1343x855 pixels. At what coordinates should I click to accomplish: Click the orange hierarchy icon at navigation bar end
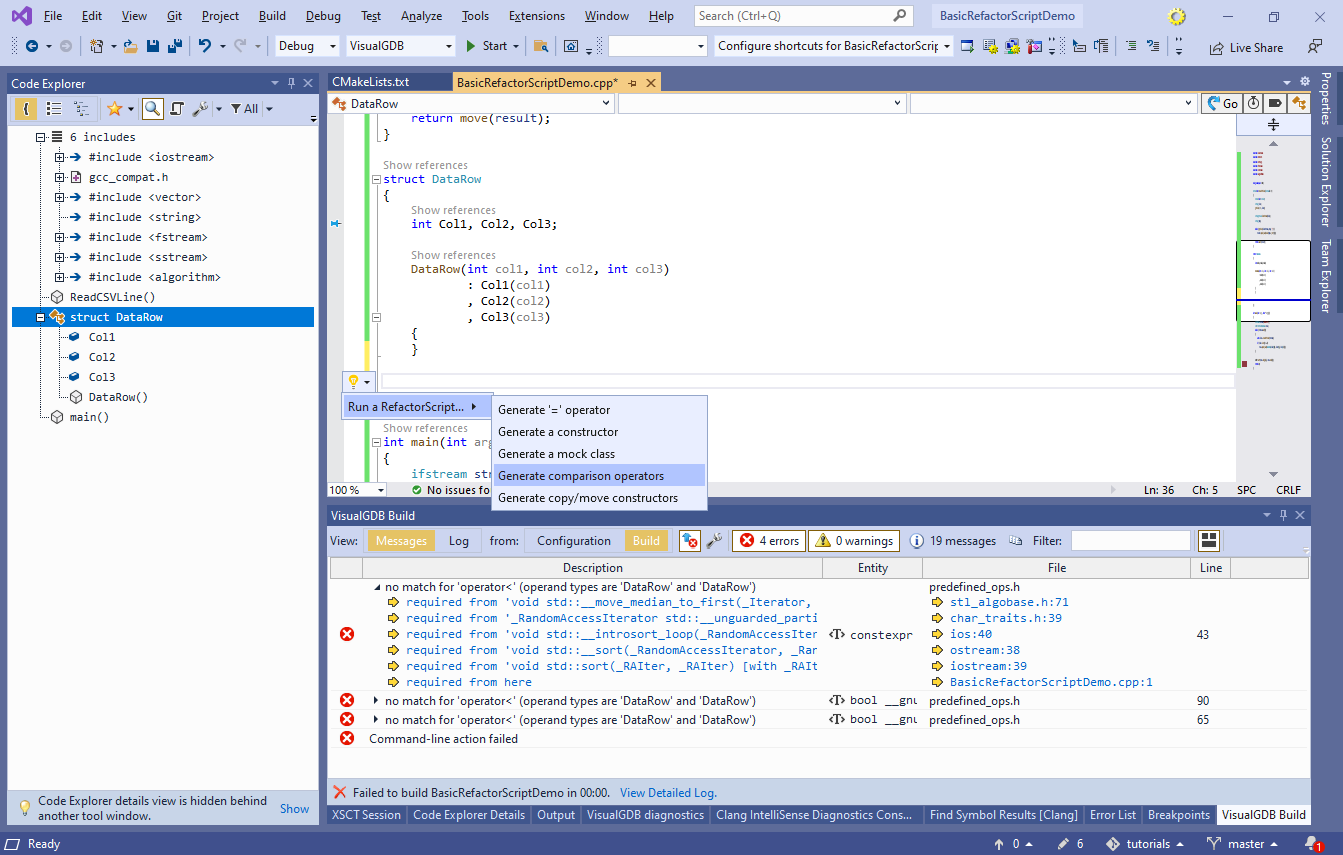click(x=1298, y=103)
